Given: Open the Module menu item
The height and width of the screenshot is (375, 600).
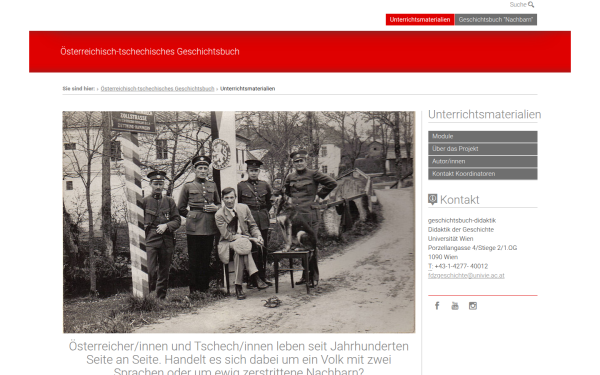Looking at the screenshot, I should [483, 136].
